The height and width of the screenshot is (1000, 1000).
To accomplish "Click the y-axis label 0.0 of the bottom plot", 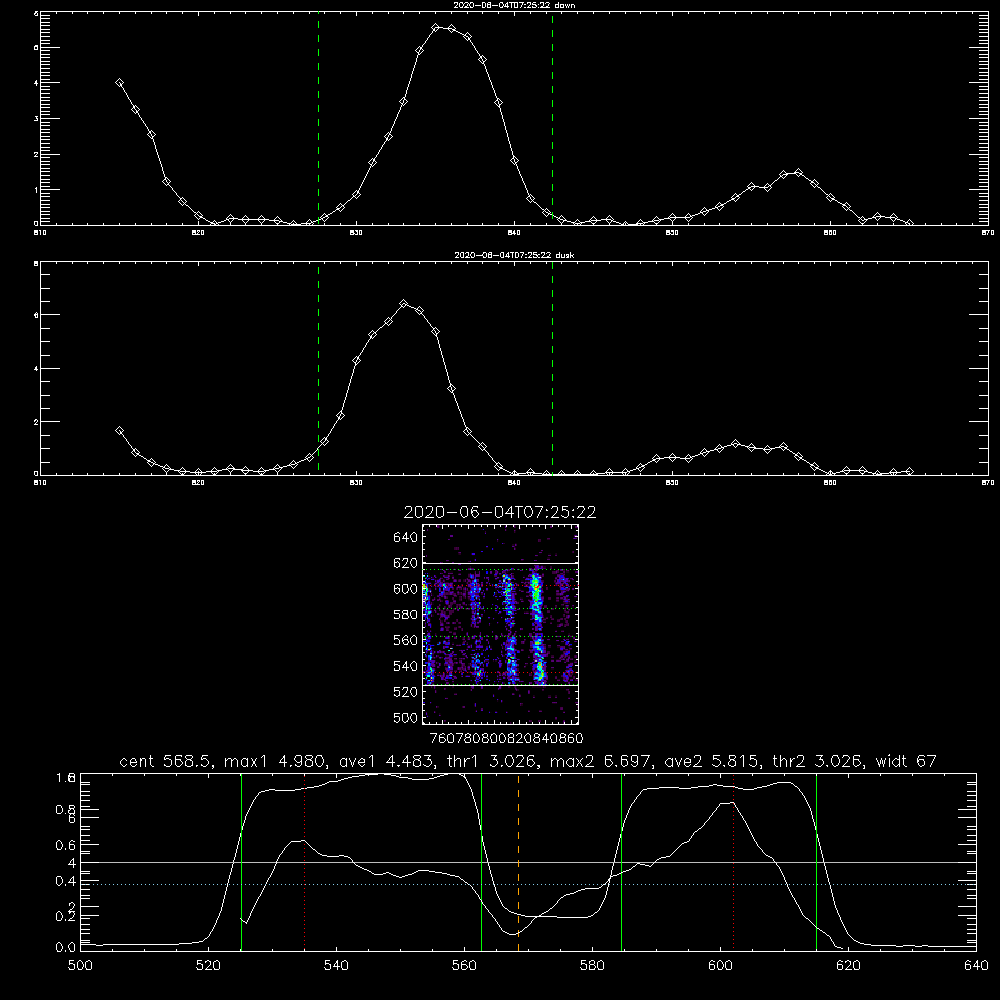I will click(66, 947).
